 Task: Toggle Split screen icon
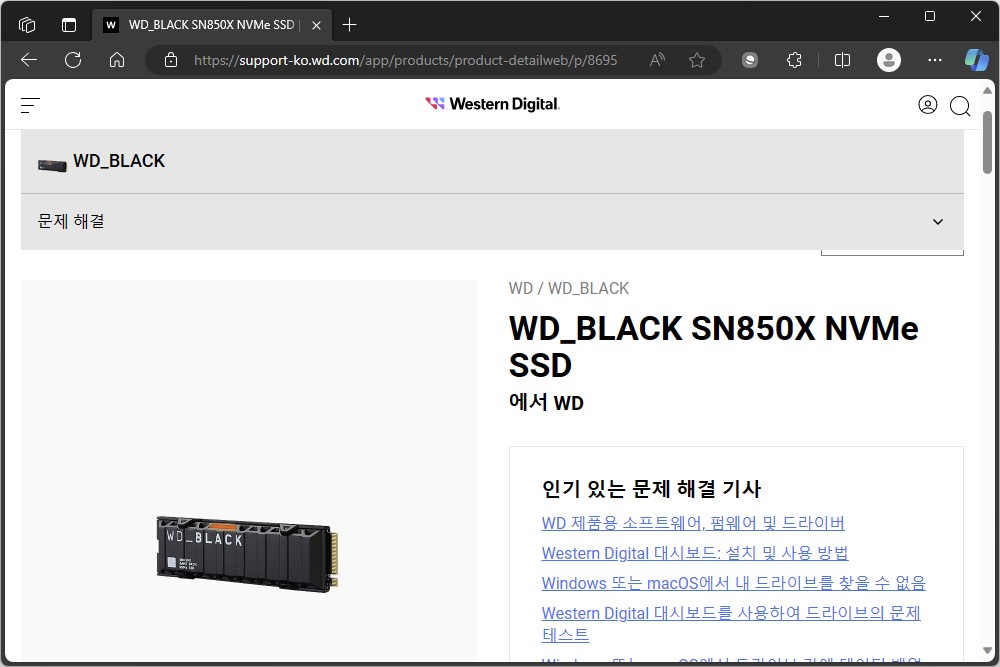tap(842, 60)
